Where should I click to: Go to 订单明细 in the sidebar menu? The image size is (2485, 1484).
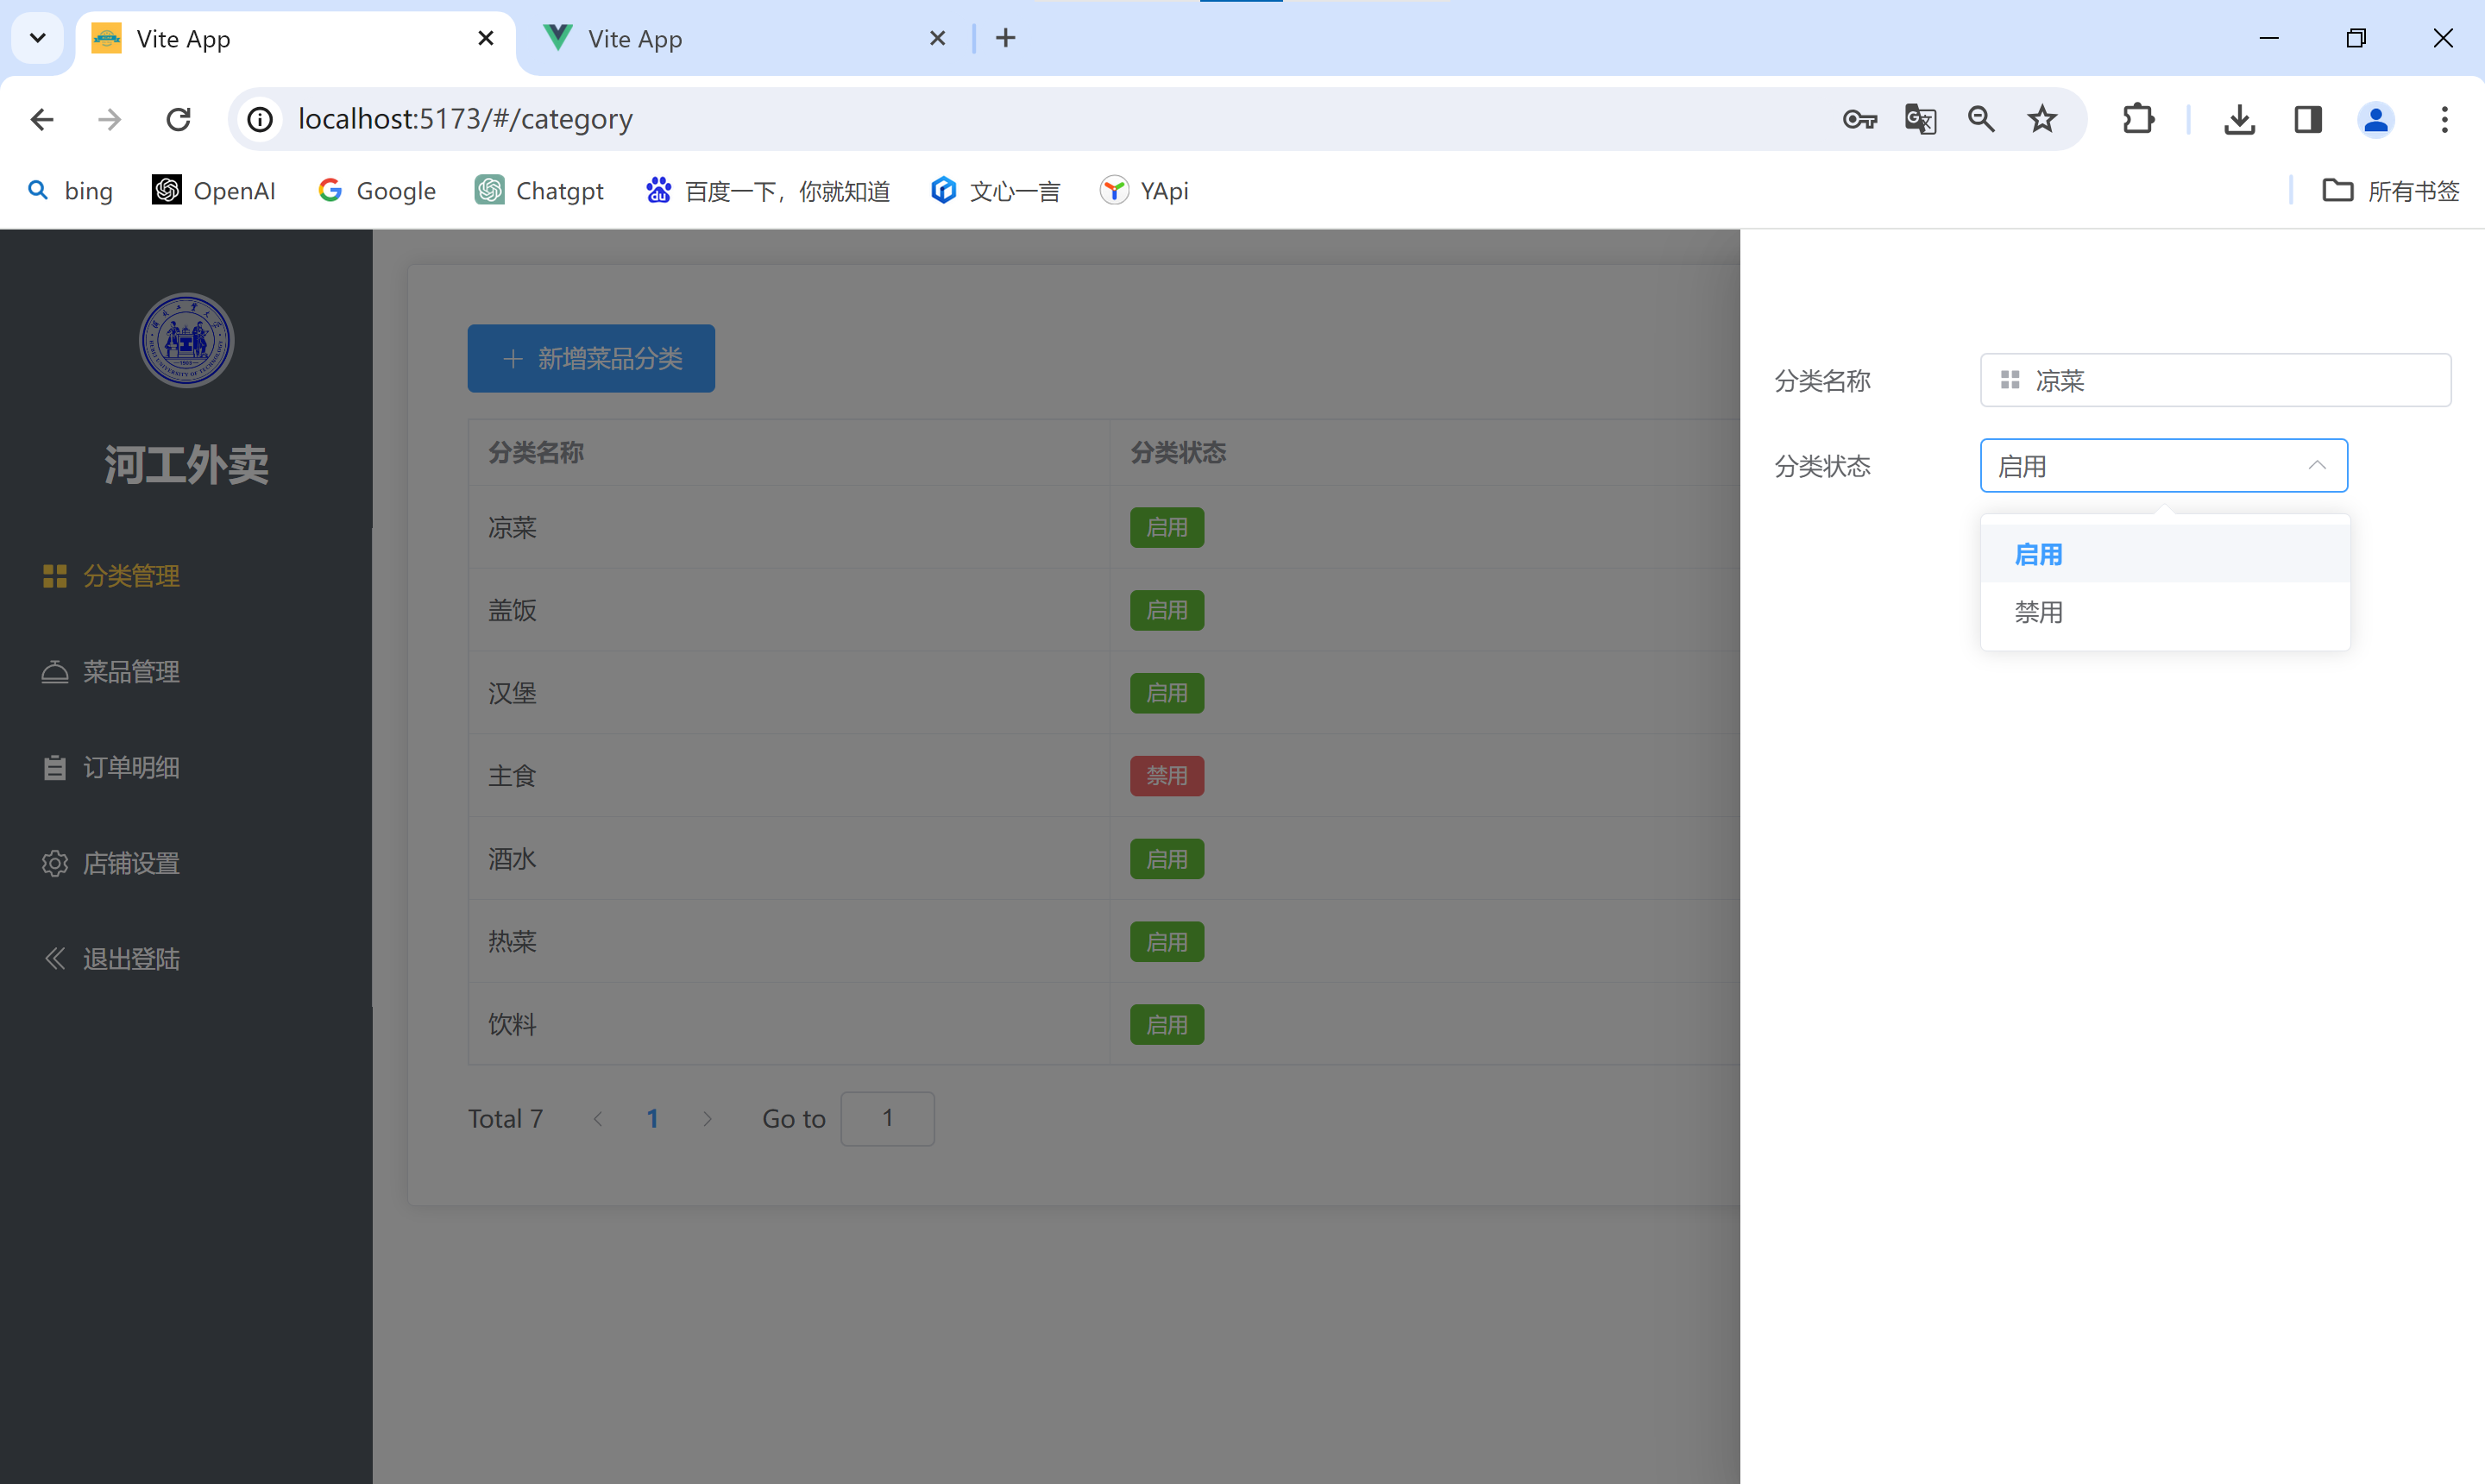click(130, 768)
